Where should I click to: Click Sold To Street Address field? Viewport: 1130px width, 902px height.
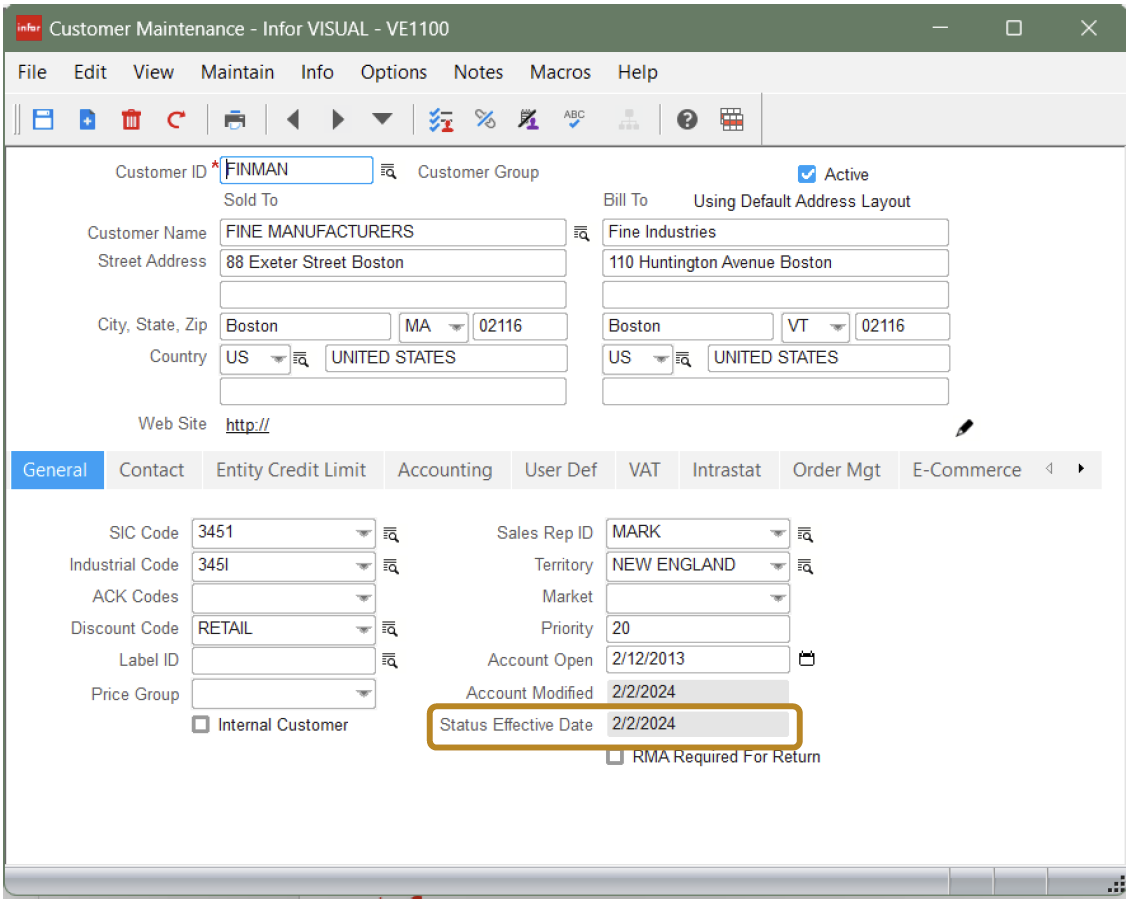pyautogui.click(x=393, y=263)
